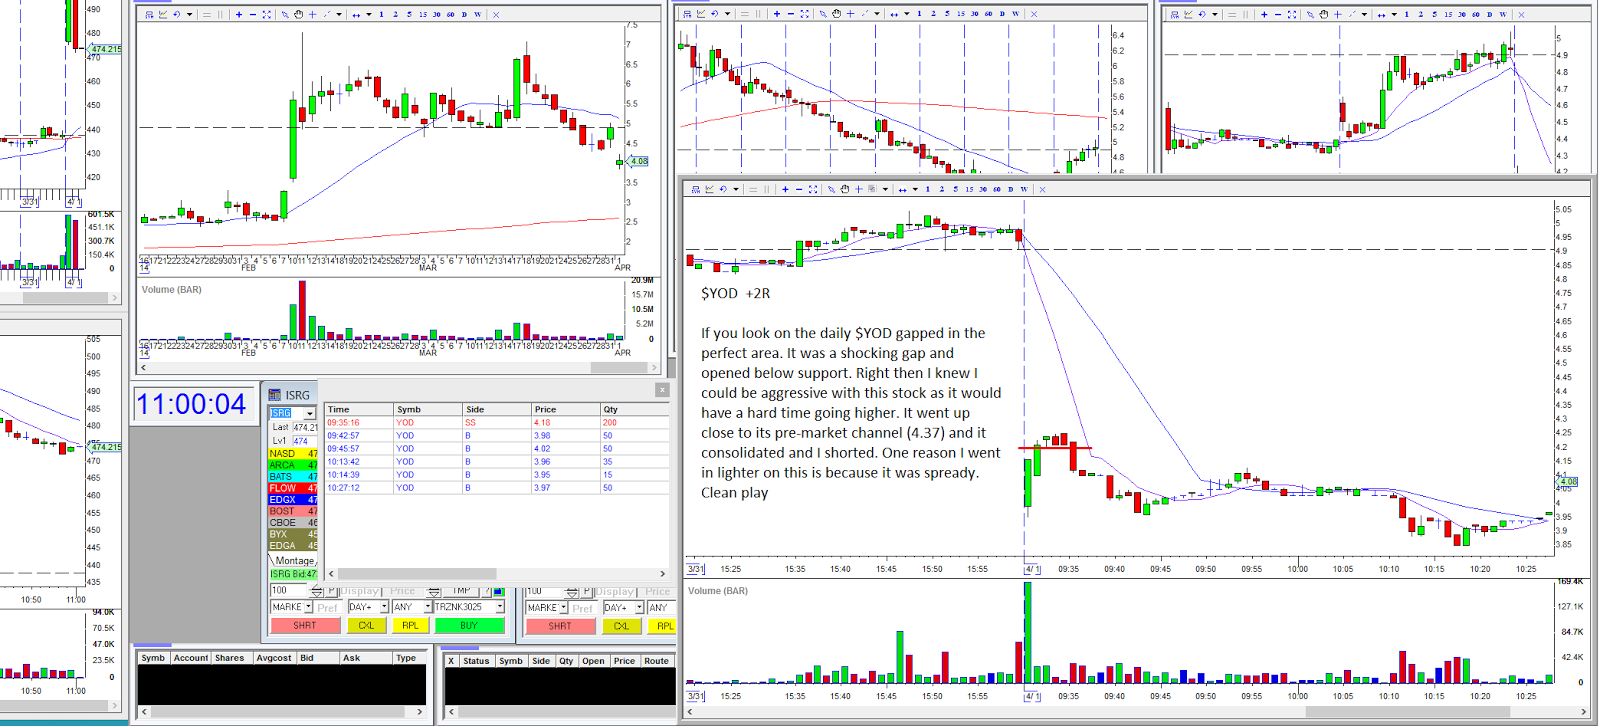
Task: Select the pan hand tool on daily YOD chart
Action: (298, 14)
